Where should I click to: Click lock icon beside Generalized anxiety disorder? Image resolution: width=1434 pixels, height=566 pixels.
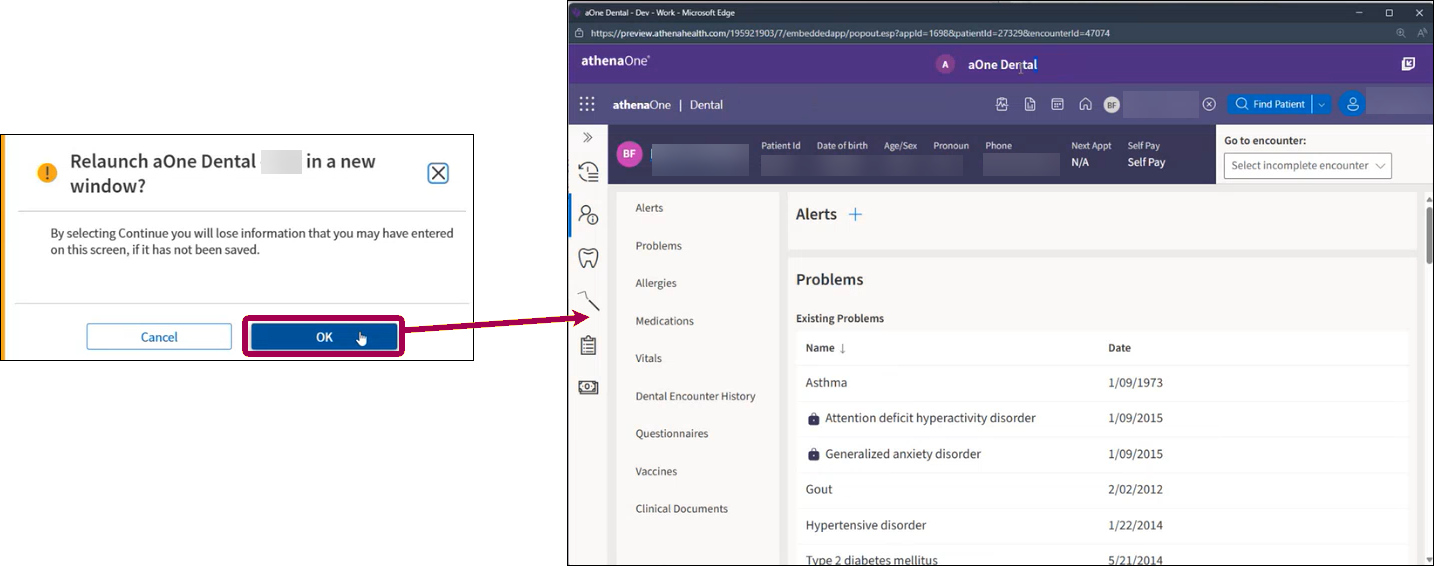coord(813,455)
